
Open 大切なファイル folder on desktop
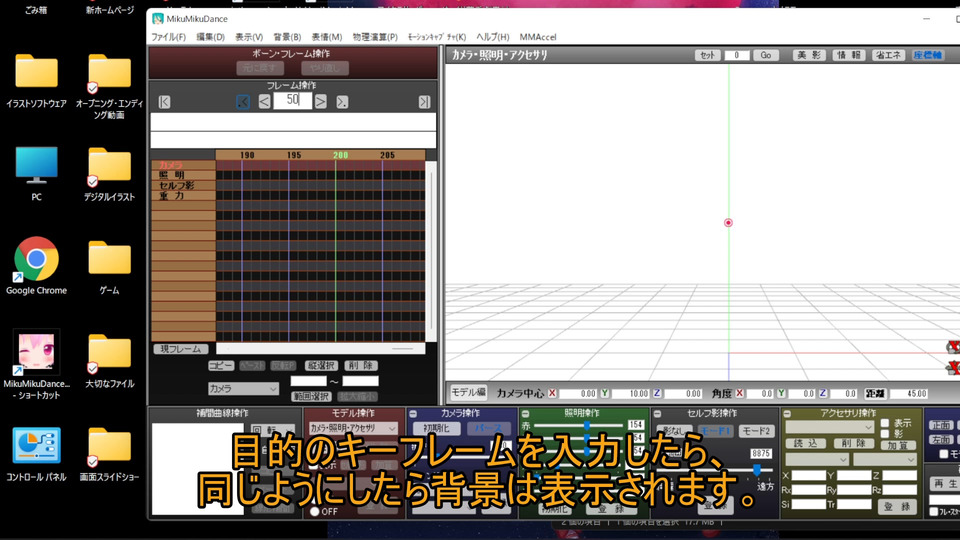coord(109,360)
